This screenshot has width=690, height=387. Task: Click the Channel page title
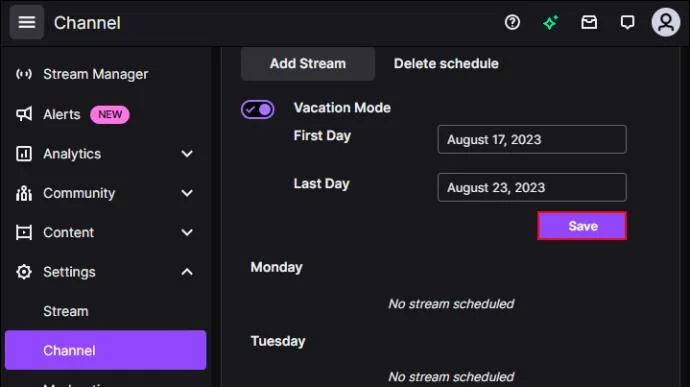click(87, 22)
